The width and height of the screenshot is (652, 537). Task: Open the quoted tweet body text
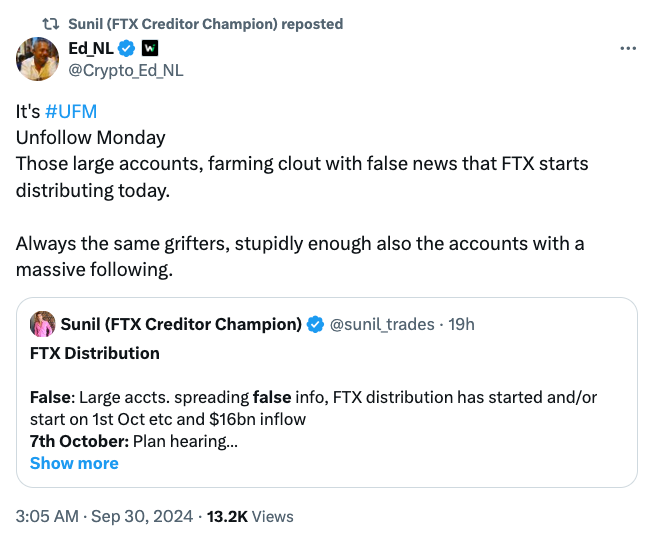click(313, 408)
